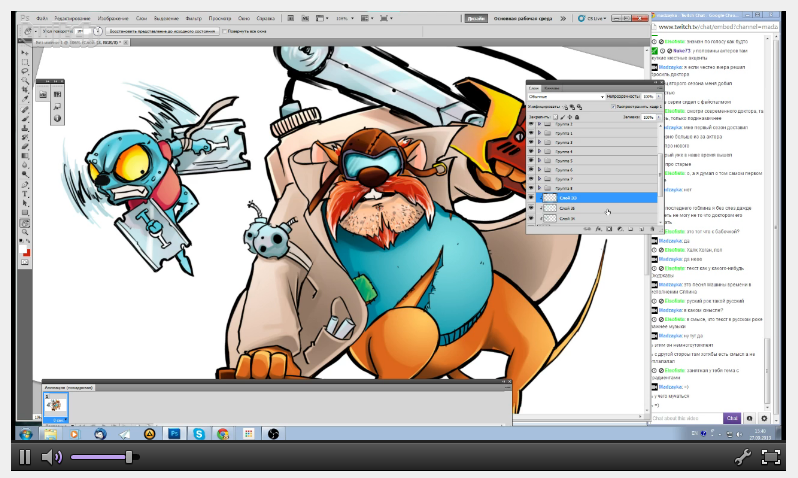The width and height of the screenshot is (798, 478).
Task: Expand the Группа 4 group
Action: click(x=539, y=151)
